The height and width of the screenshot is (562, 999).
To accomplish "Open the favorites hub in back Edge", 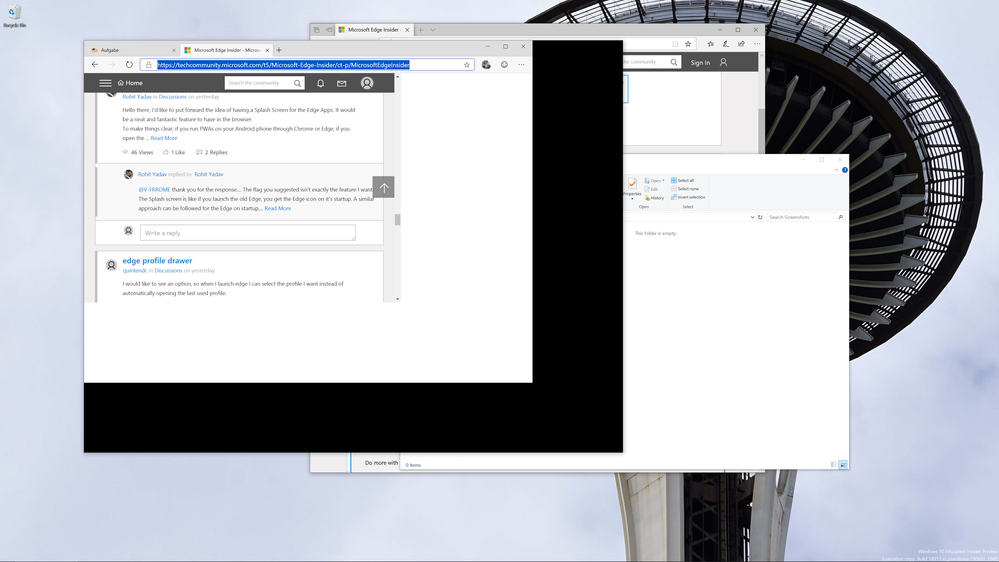I will [x=710, y=44].
